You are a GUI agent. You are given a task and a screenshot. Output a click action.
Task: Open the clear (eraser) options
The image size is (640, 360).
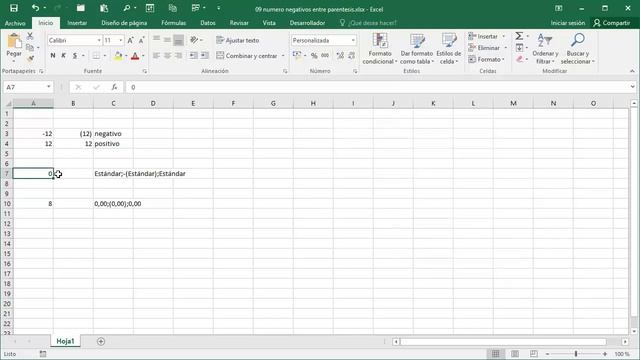coord(521,59)
